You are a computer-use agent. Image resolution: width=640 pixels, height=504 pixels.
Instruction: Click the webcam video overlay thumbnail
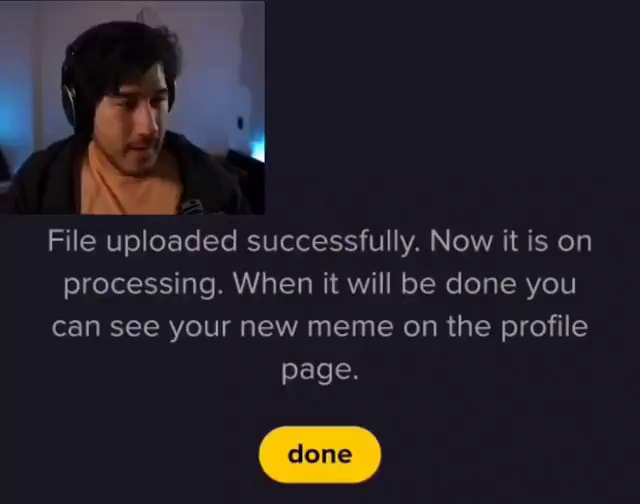(x=132, y=107)
